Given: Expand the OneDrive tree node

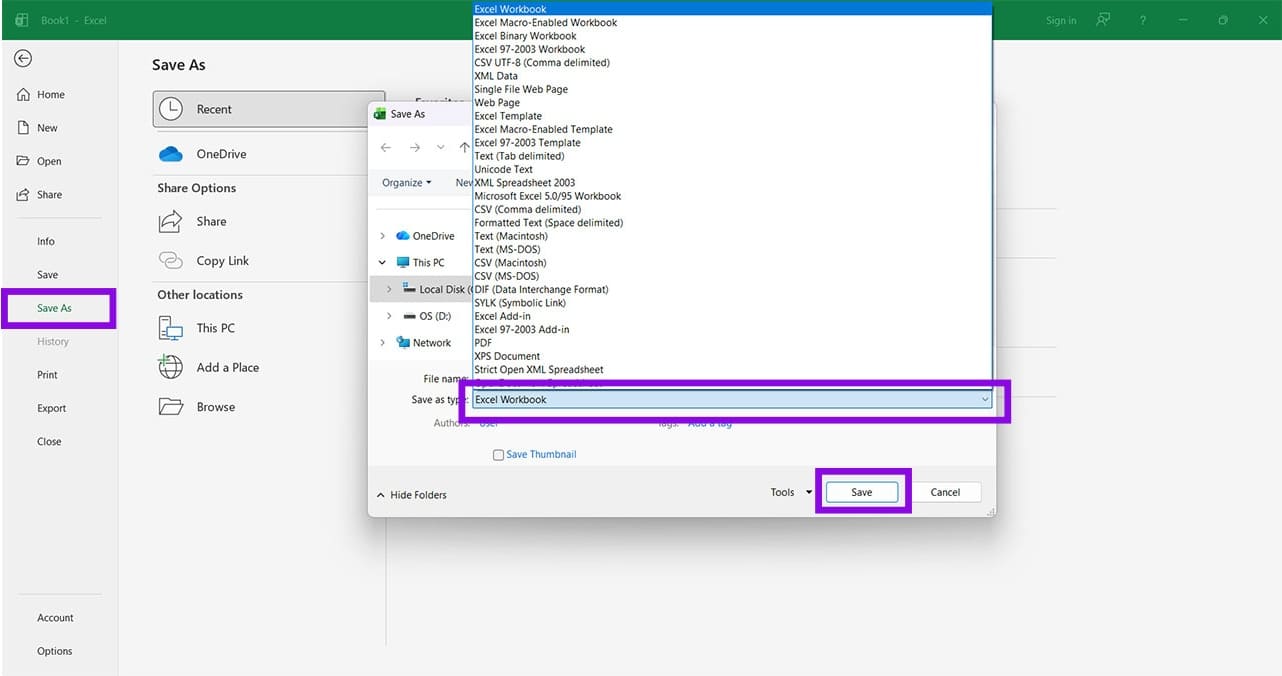Looking at the screenshot, I should pos(382,236).
